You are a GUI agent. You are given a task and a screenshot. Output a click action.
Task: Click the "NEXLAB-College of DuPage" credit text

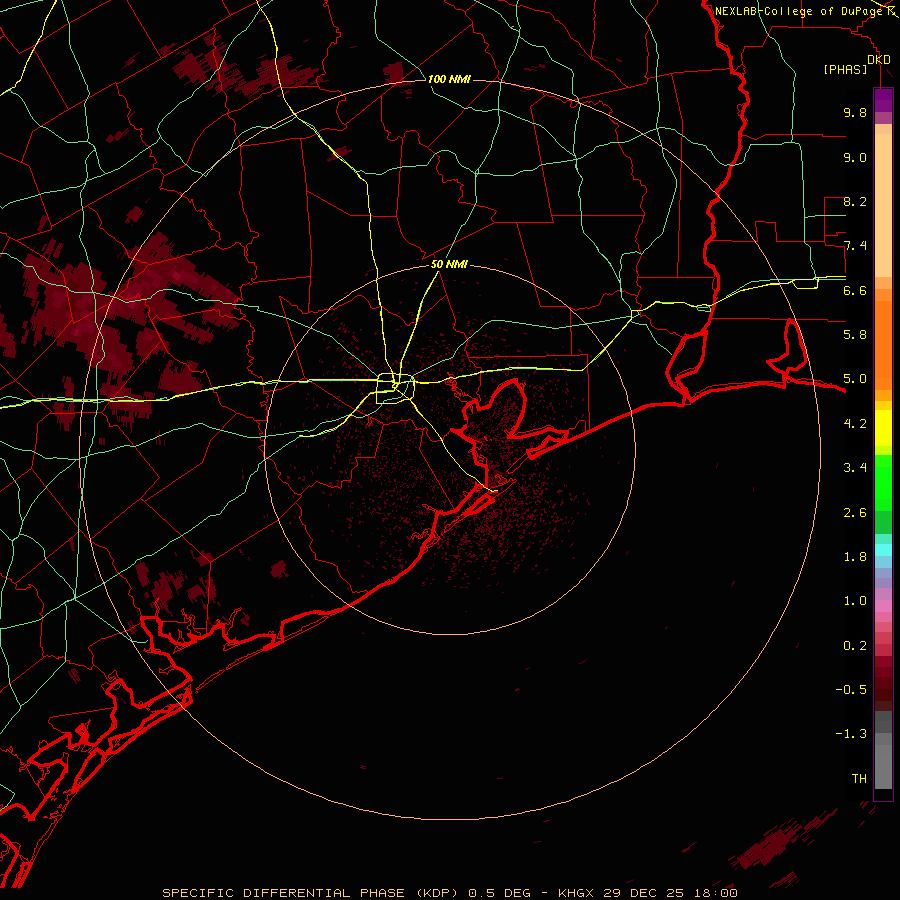[798, 11]
